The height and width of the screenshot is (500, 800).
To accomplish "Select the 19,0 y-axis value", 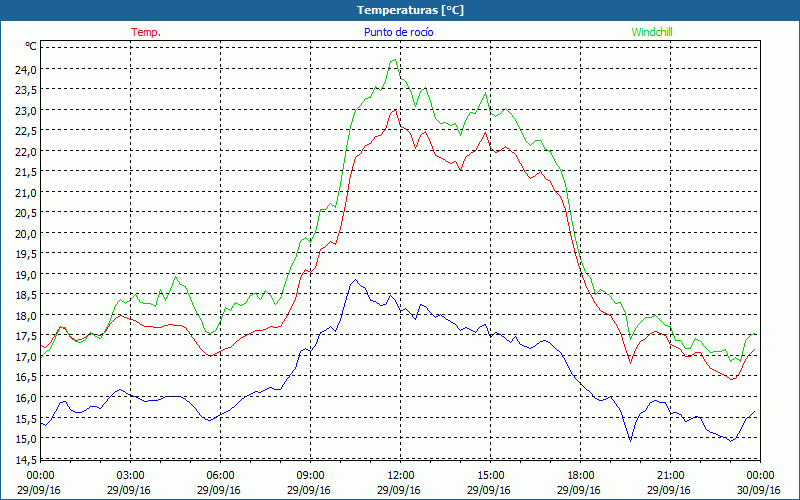I will [x=25, y=274].
